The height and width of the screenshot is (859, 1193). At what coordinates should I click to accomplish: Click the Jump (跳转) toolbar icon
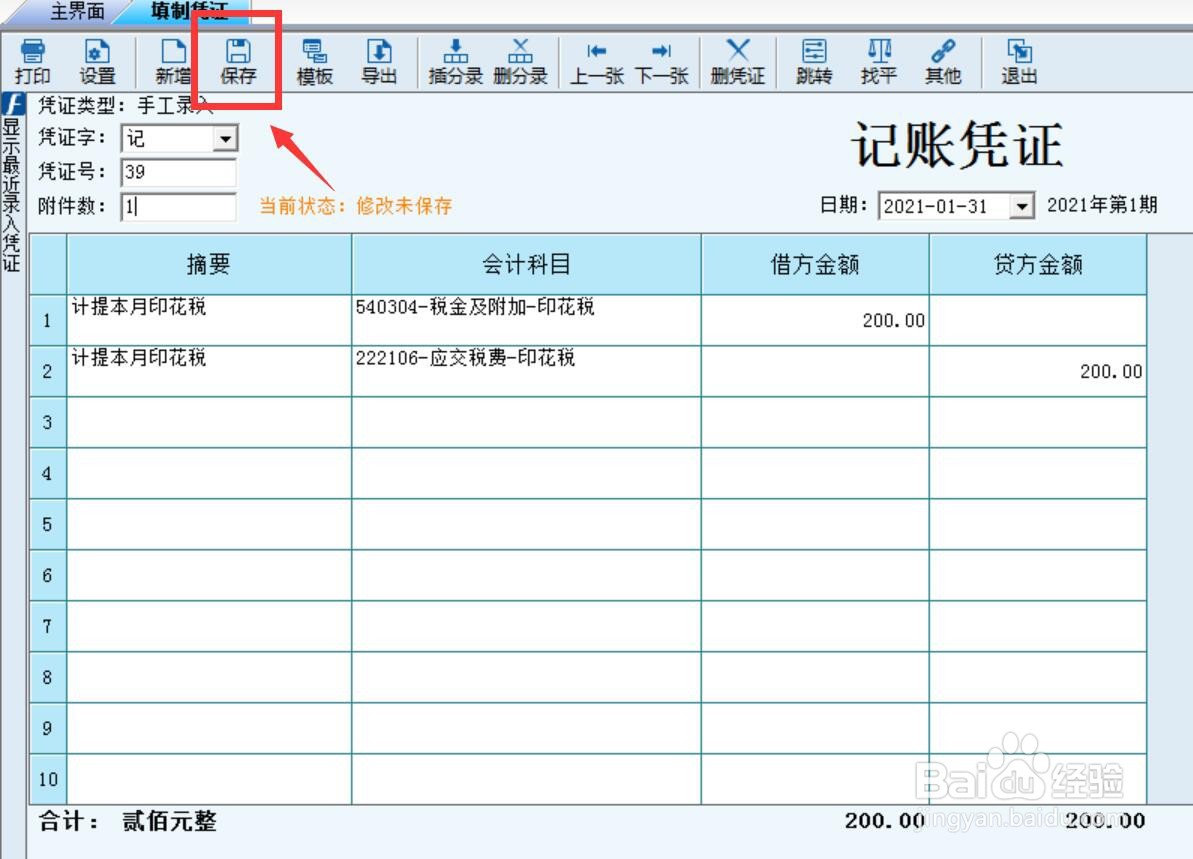[814, 62]
